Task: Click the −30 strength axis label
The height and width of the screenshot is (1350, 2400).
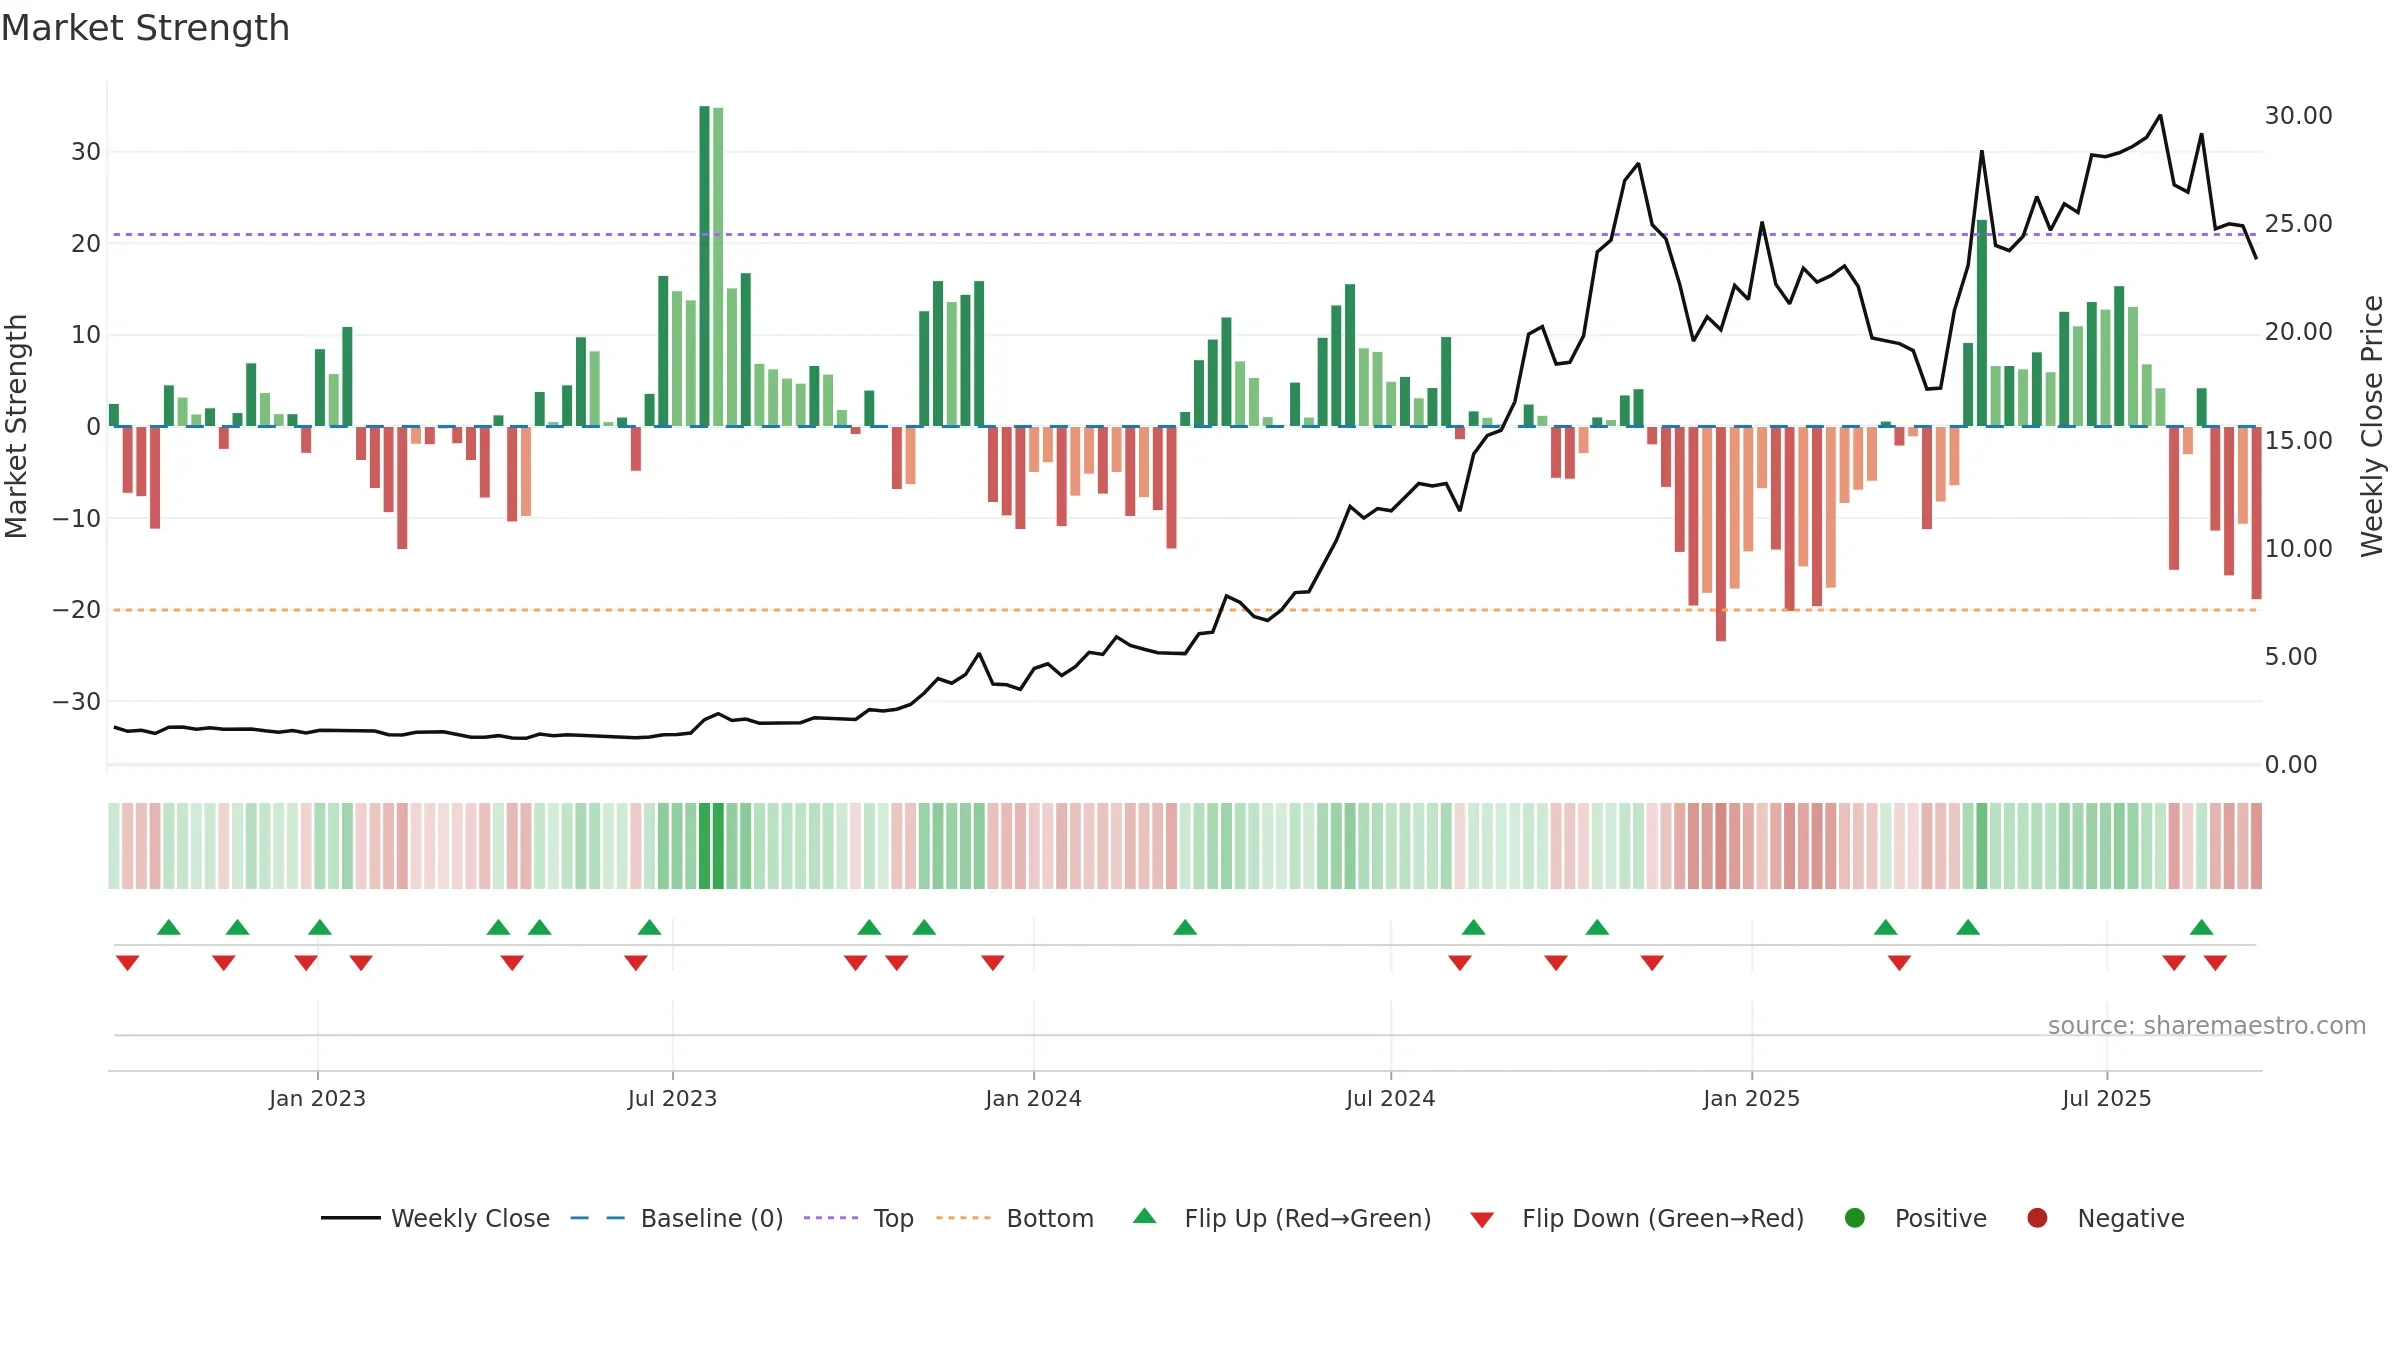Action: pos(77,702)
